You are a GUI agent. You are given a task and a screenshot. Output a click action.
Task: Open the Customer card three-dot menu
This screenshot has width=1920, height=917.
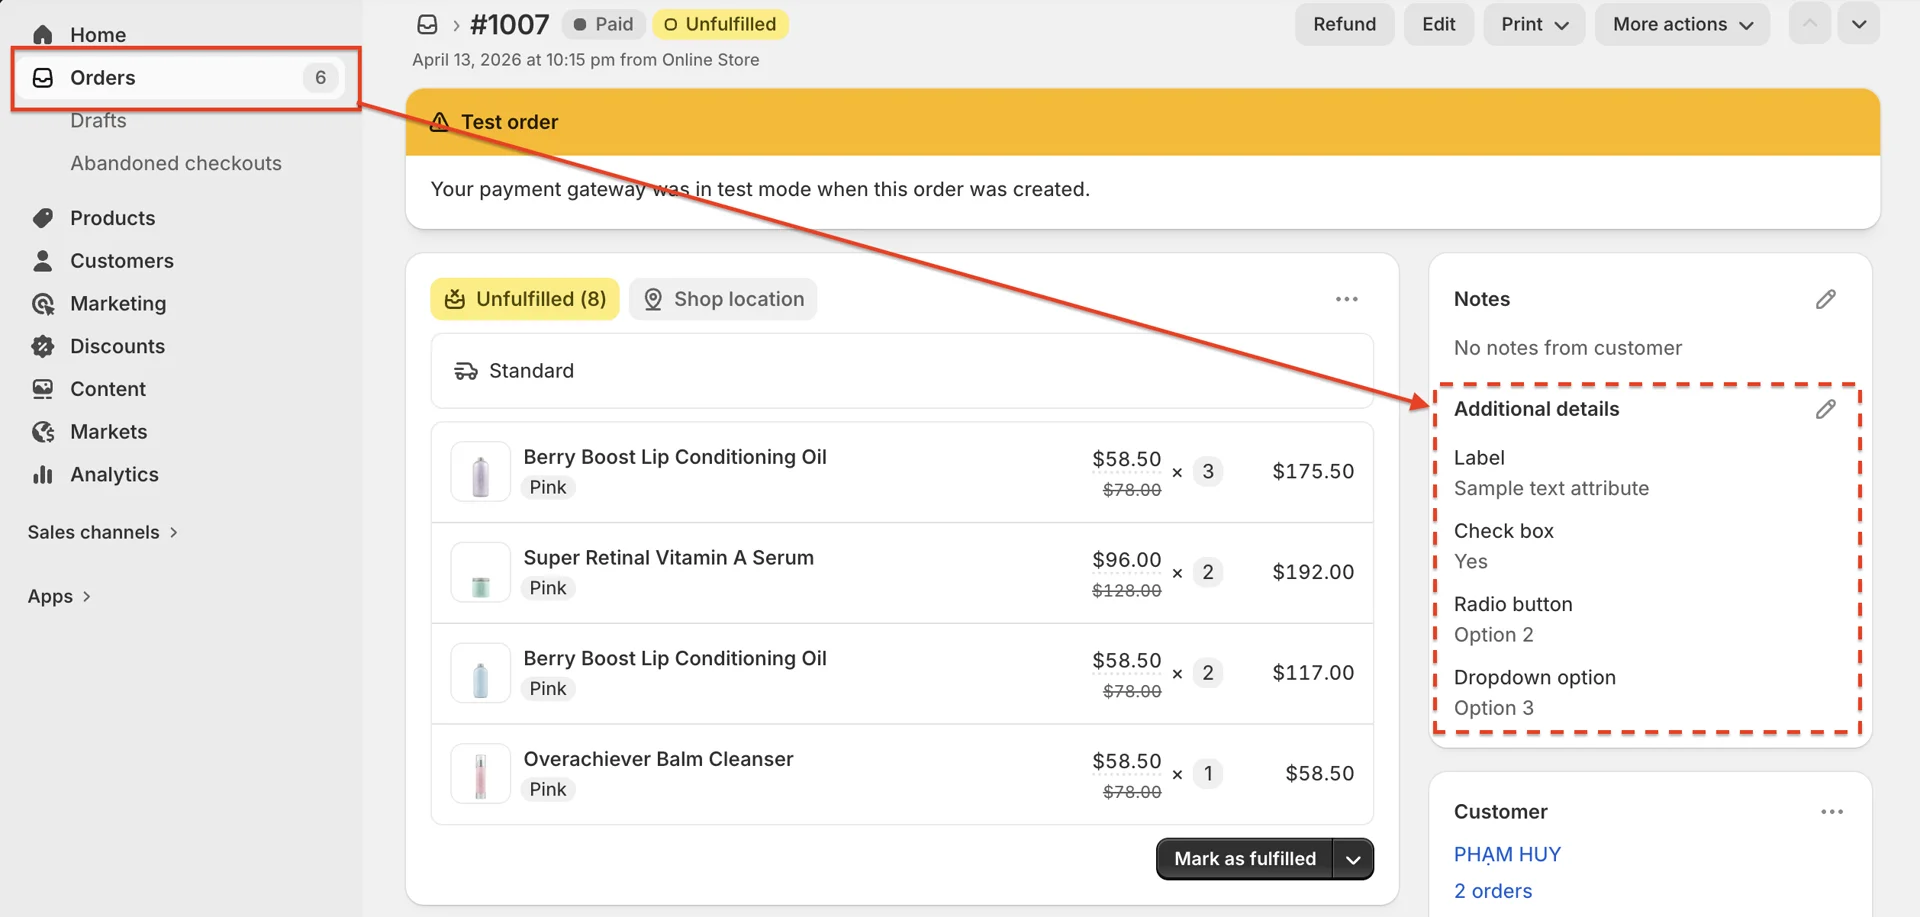click(1831, 812)
